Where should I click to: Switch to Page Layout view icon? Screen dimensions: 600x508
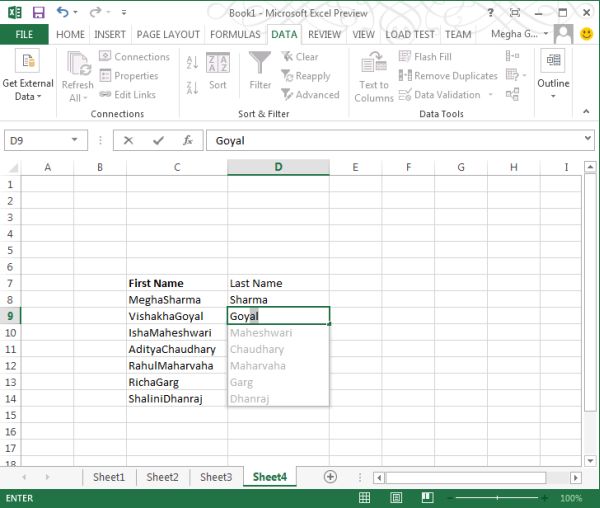(396, 498)
